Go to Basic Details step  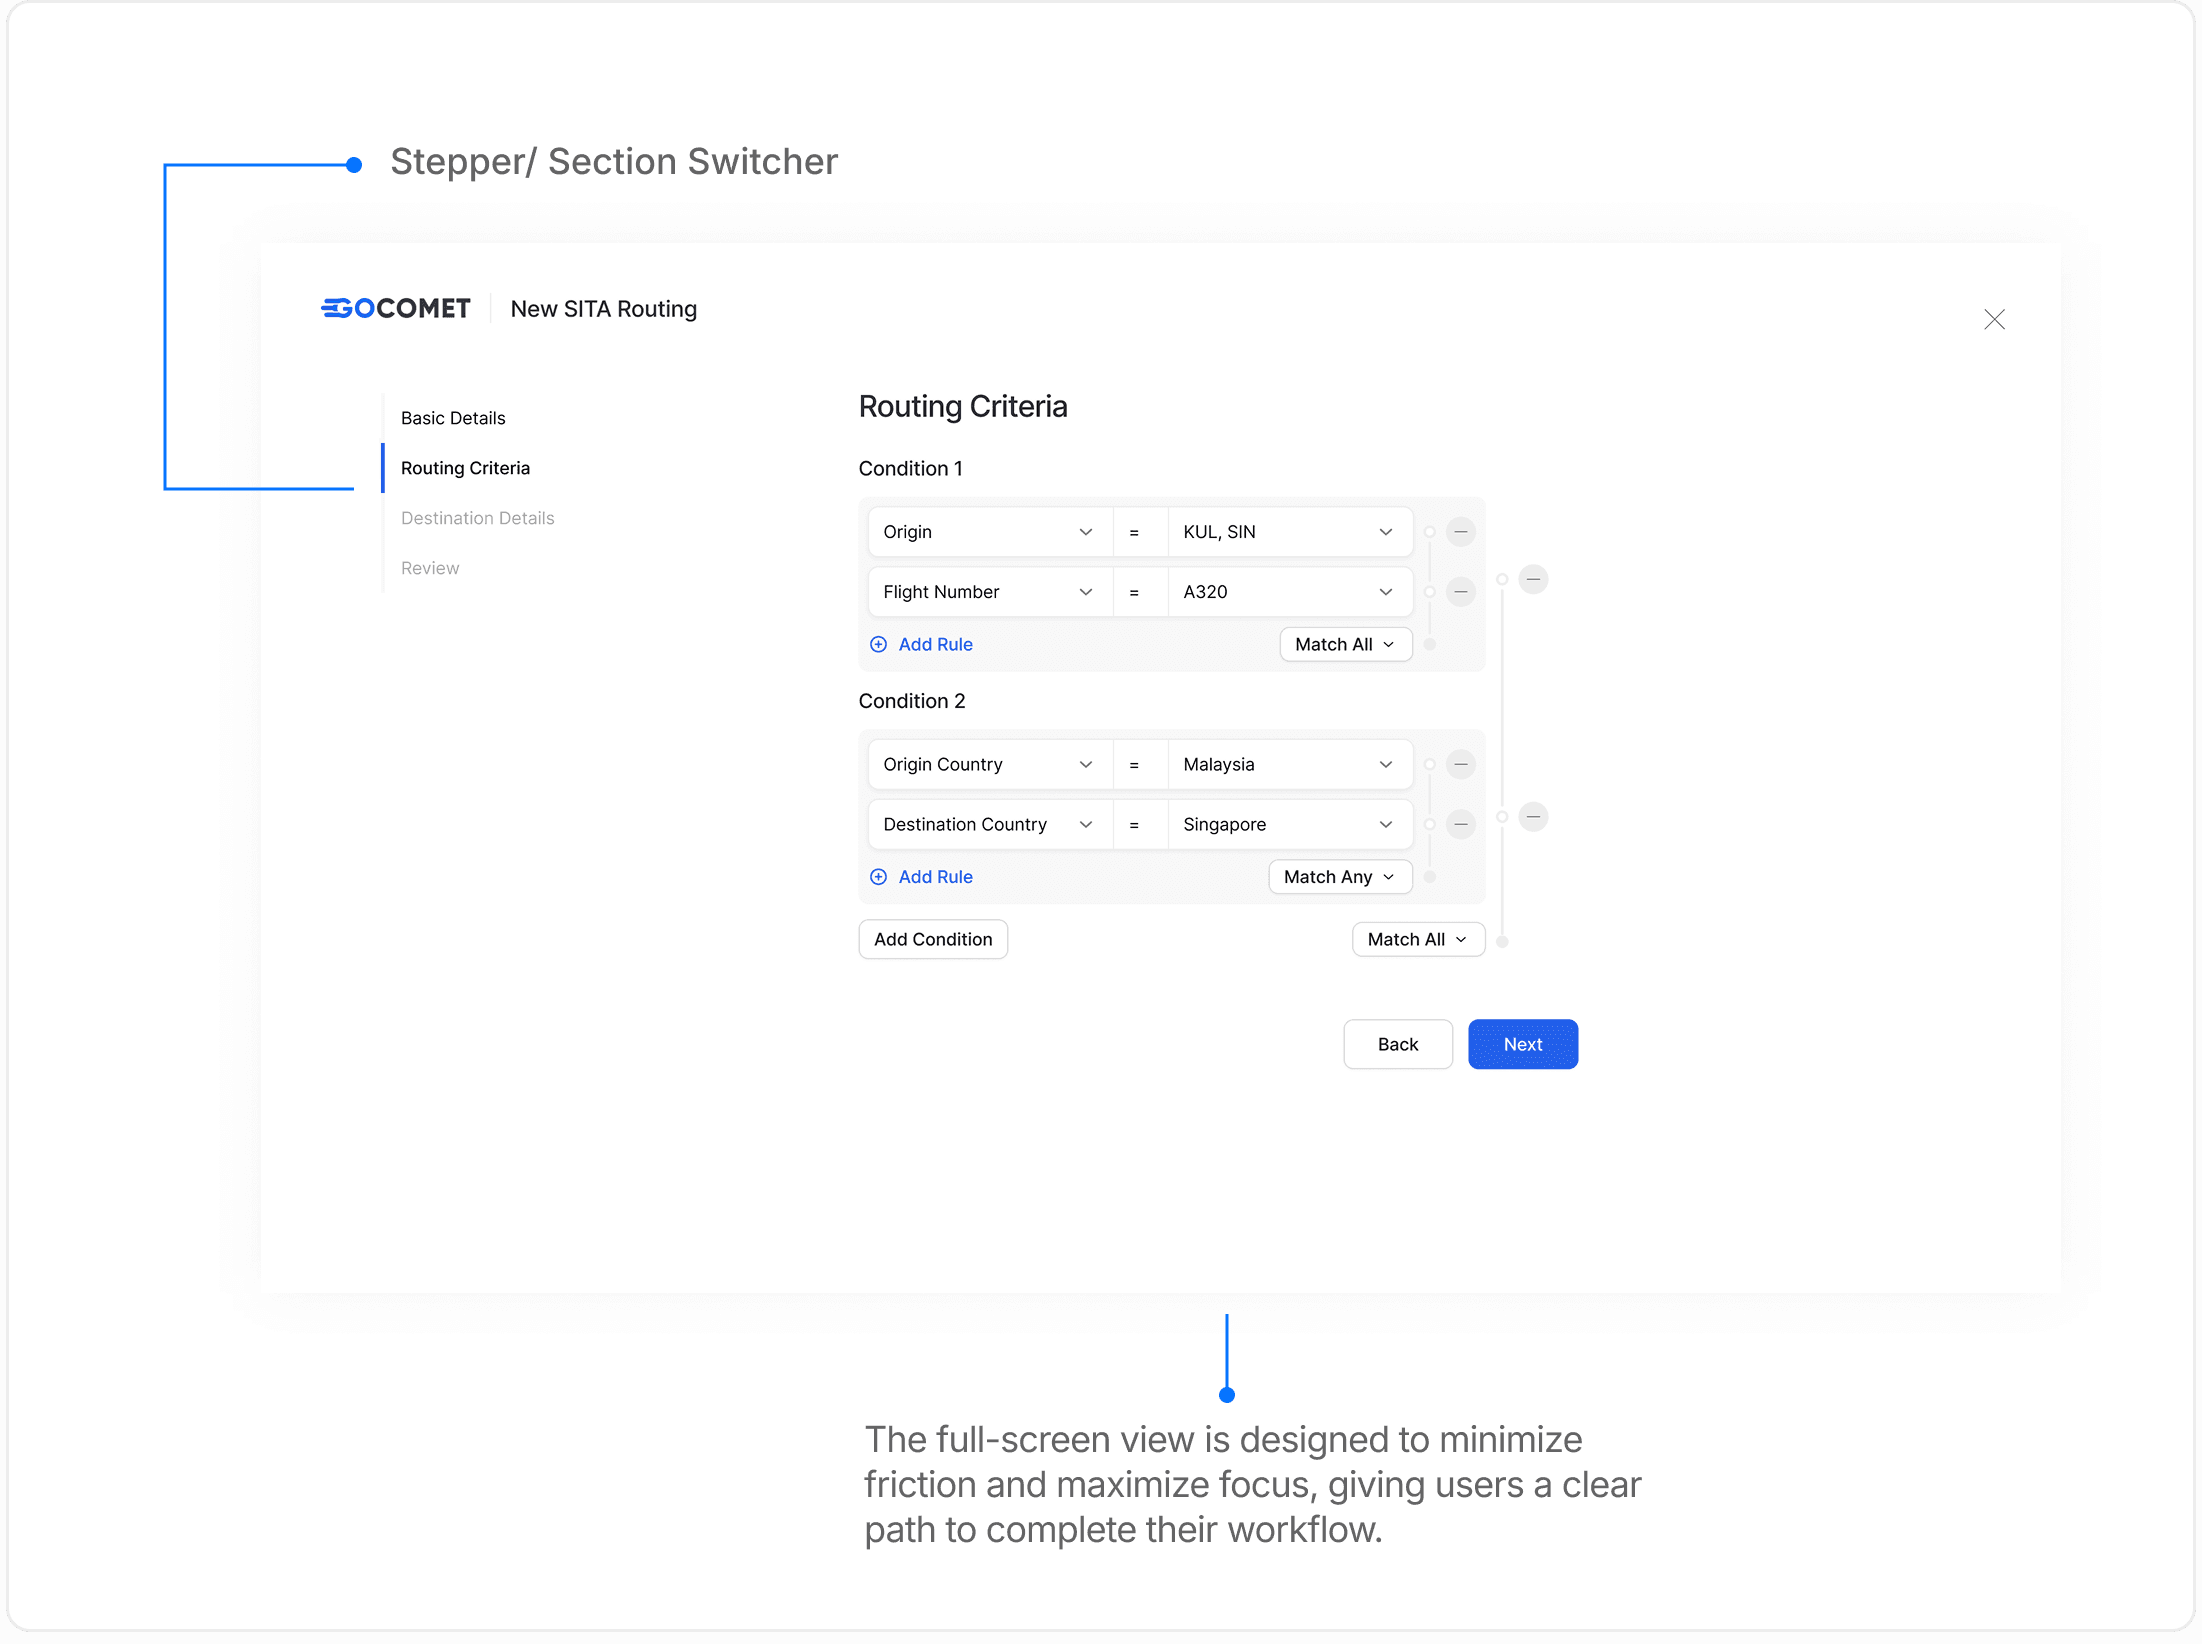click(x=453, y=418)
